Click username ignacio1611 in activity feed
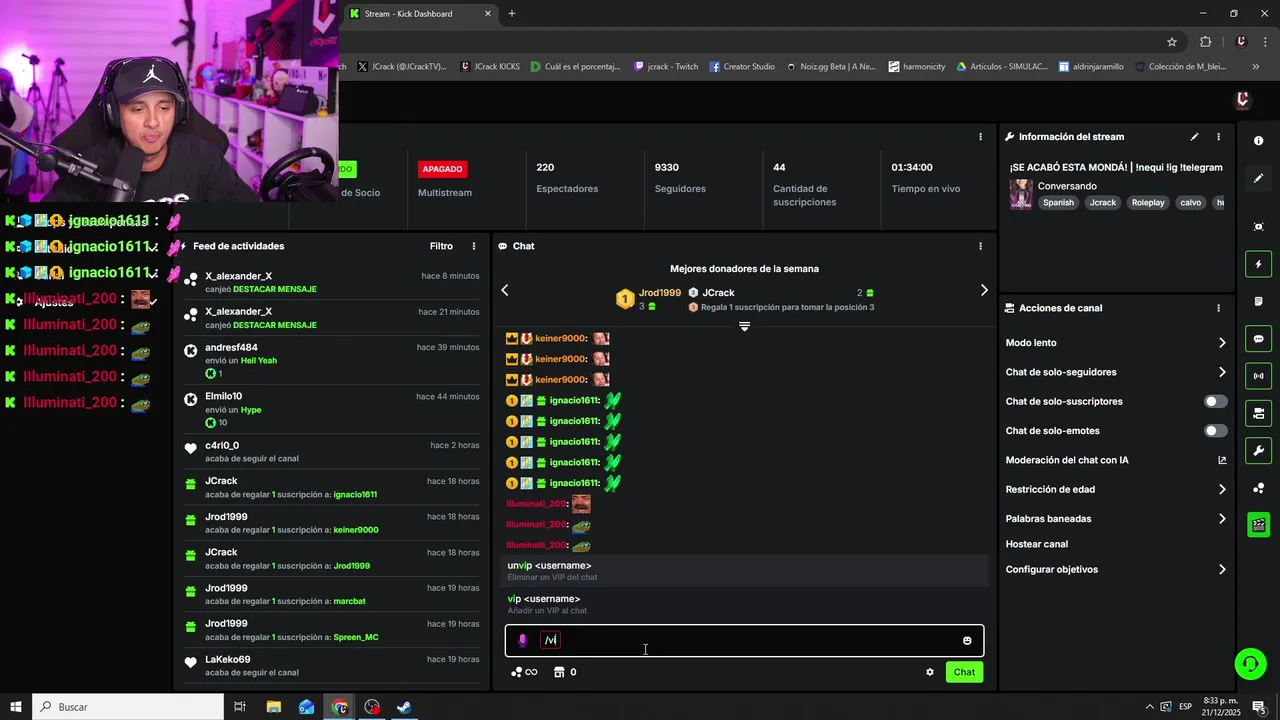The width and height of the screenshot is (1280, 720). pyautogui.click(x=355, y=495)
